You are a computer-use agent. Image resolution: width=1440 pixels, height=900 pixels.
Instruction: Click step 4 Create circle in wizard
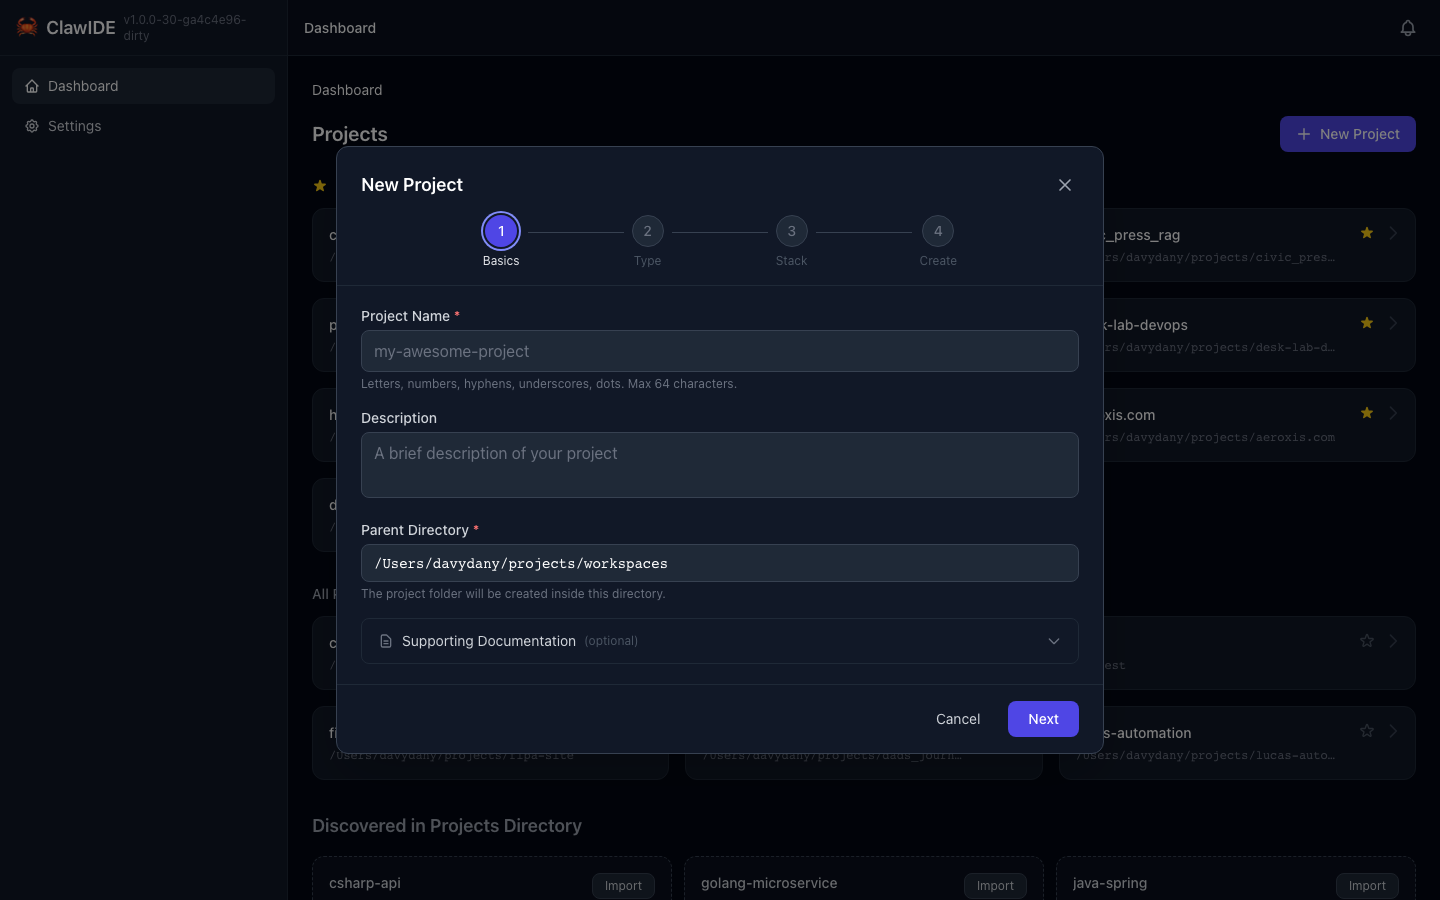[938, 230]
